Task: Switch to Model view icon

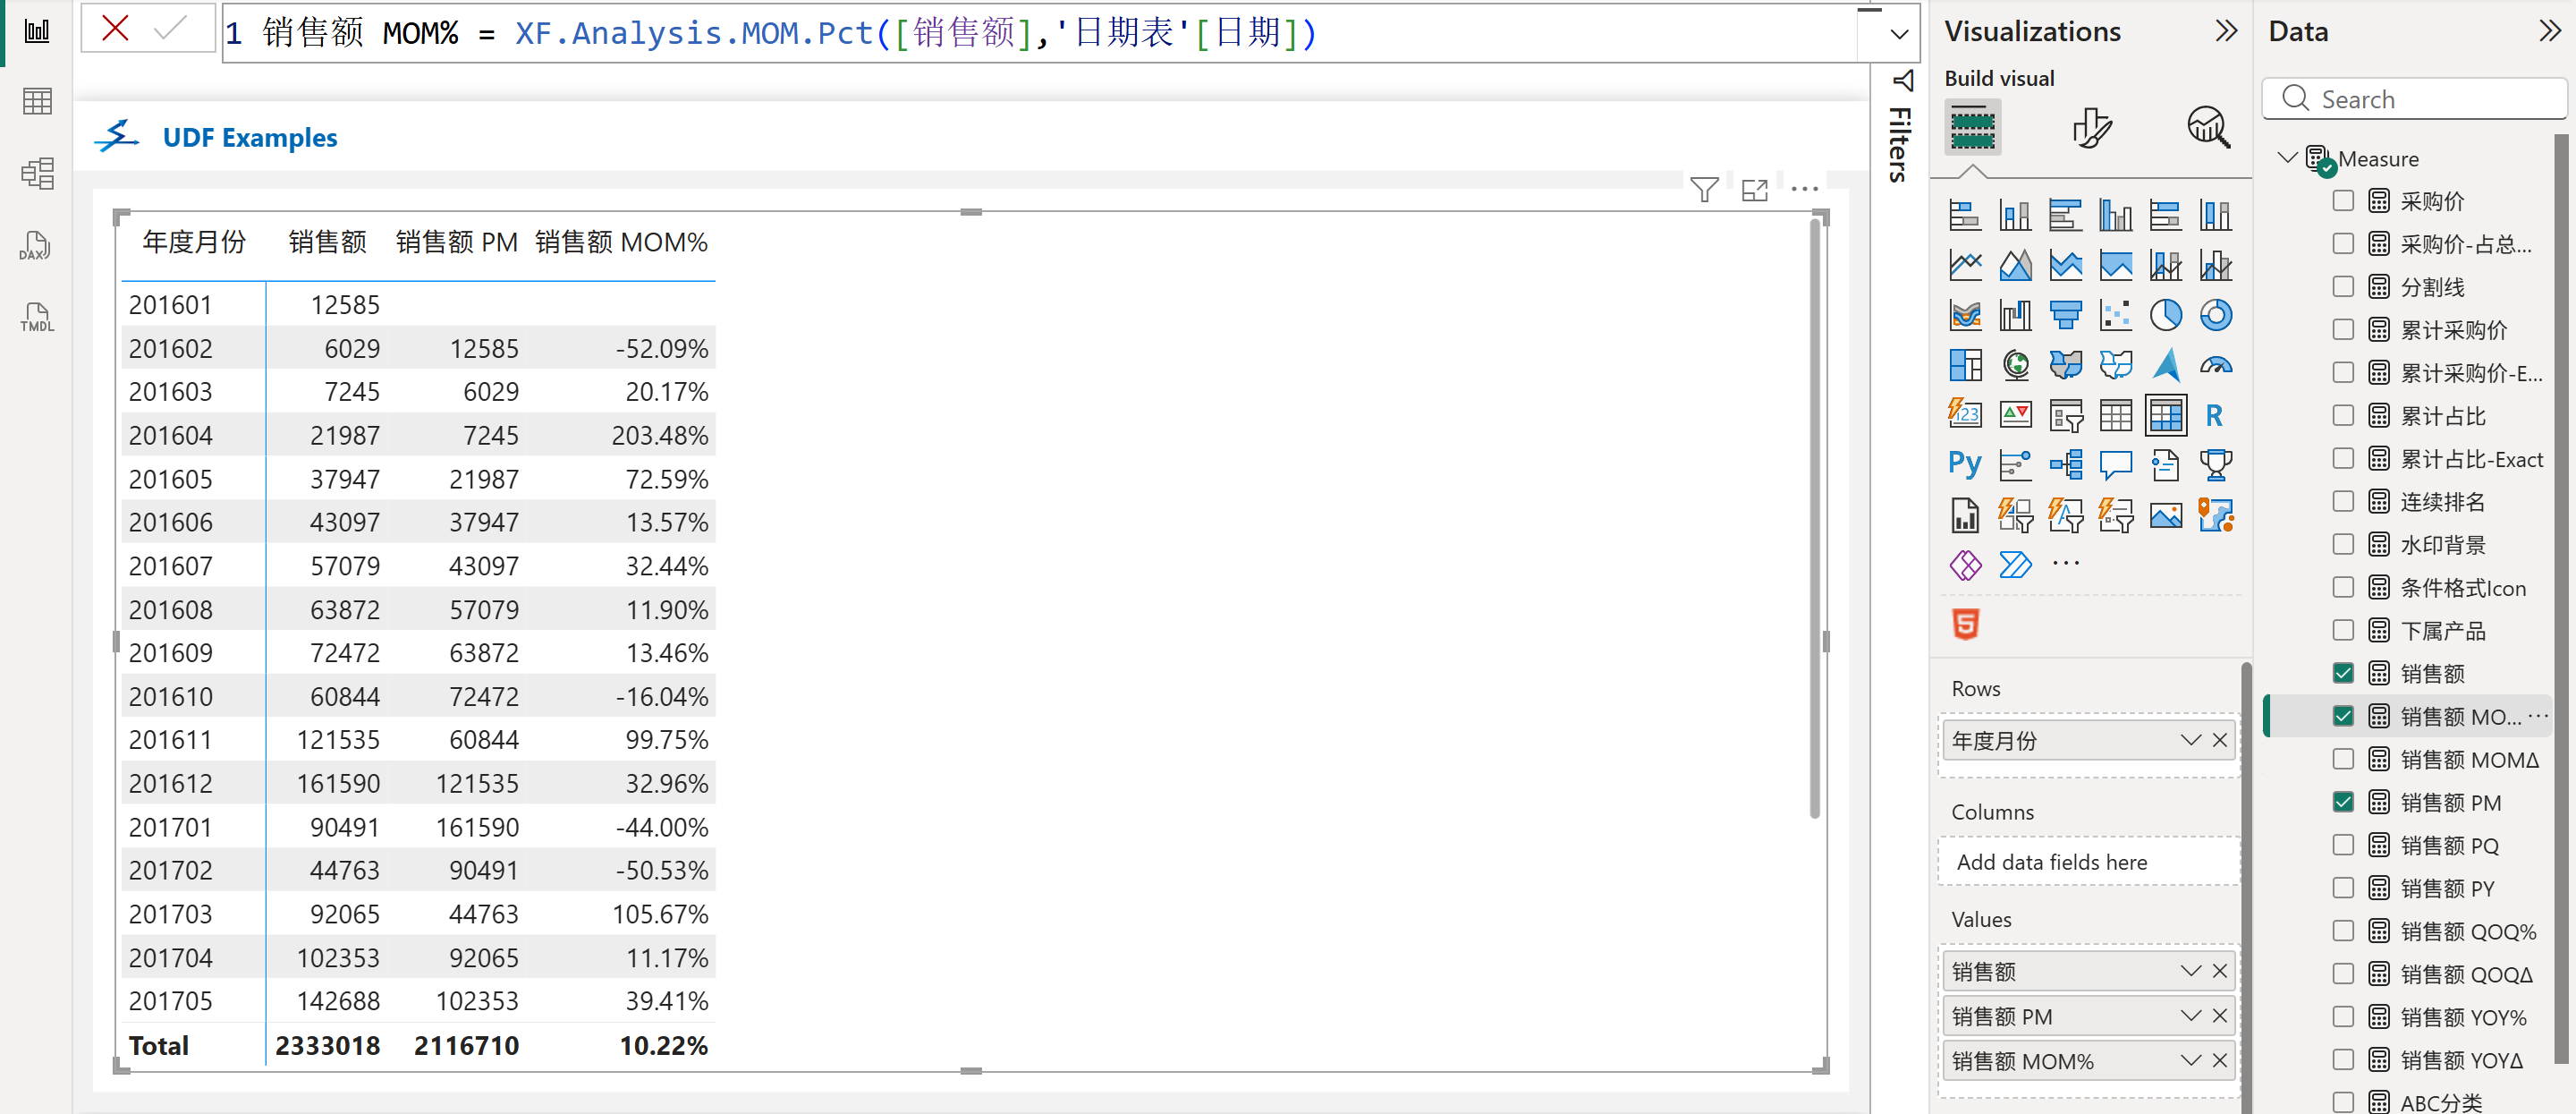Action: tap(36, 174)
